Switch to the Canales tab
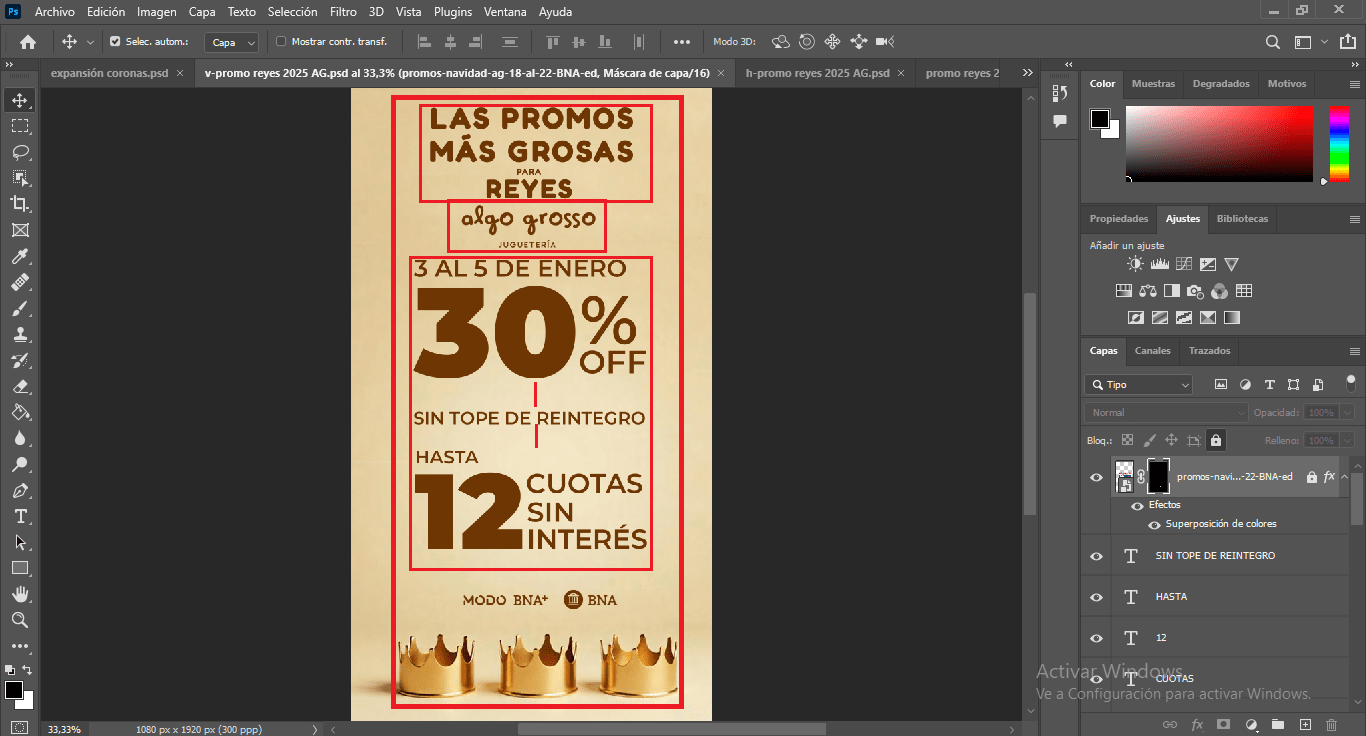 pyautogui.click(x=1152, y=351)
